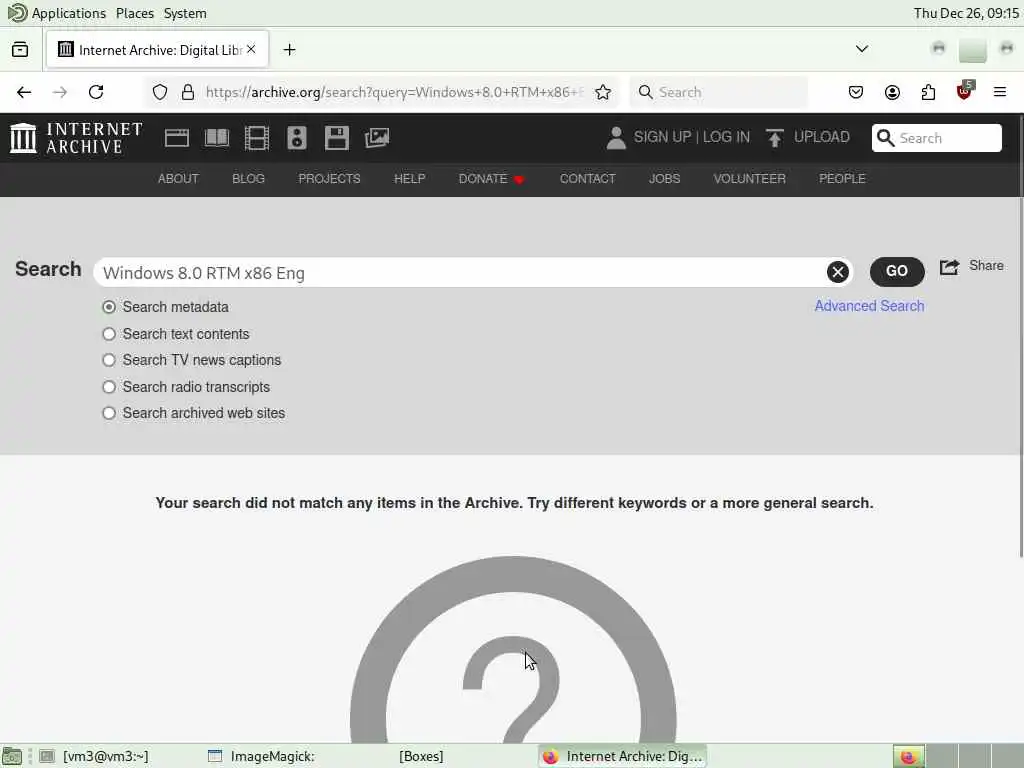Click the Firefox toolbar Search field

click(719, 92)
